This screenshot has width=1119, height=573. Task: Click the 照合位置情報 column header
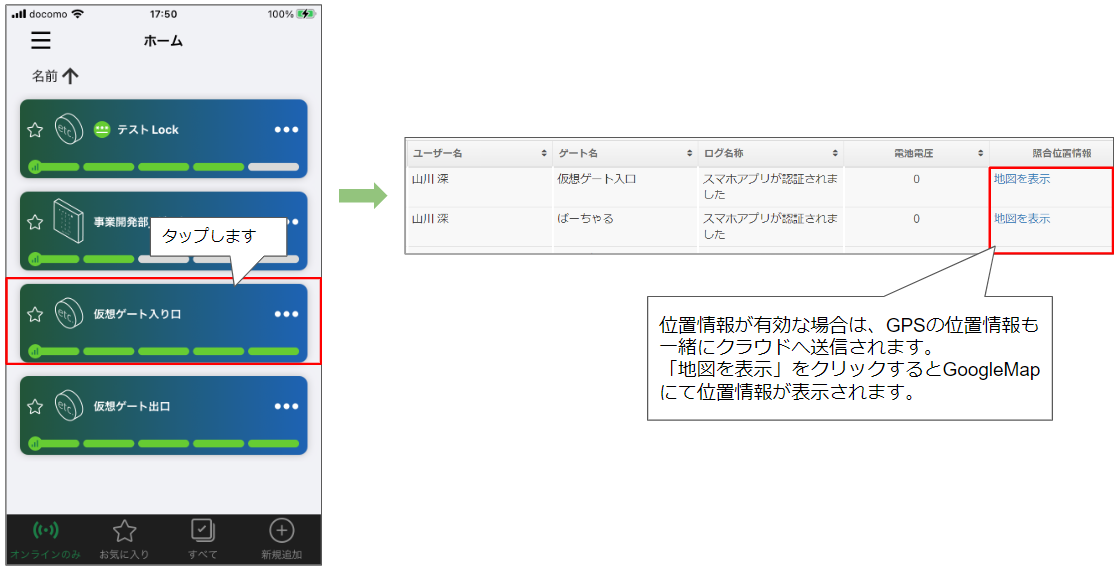(1050, 153)
